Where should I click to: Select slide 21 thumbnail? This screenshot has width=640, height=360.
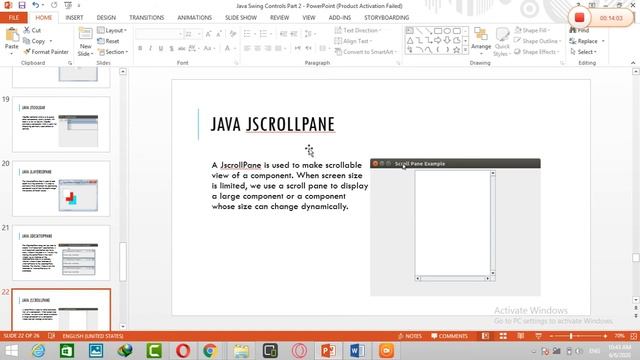pyautogui.click(x=61, y=252)
